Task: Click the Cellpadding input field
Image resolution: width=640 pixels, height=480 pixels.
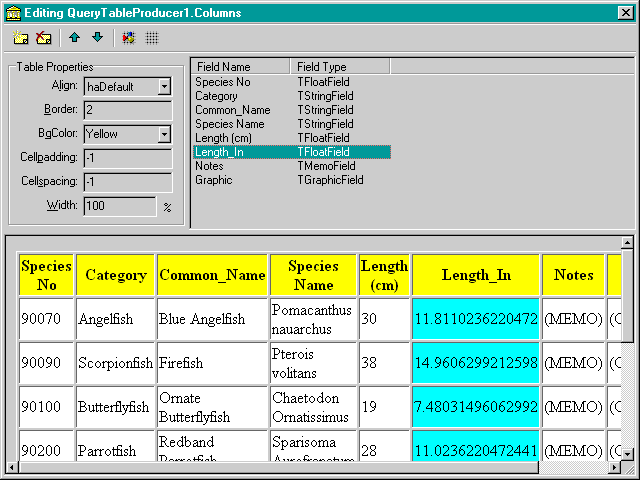Action: click(x=127, y=158)
